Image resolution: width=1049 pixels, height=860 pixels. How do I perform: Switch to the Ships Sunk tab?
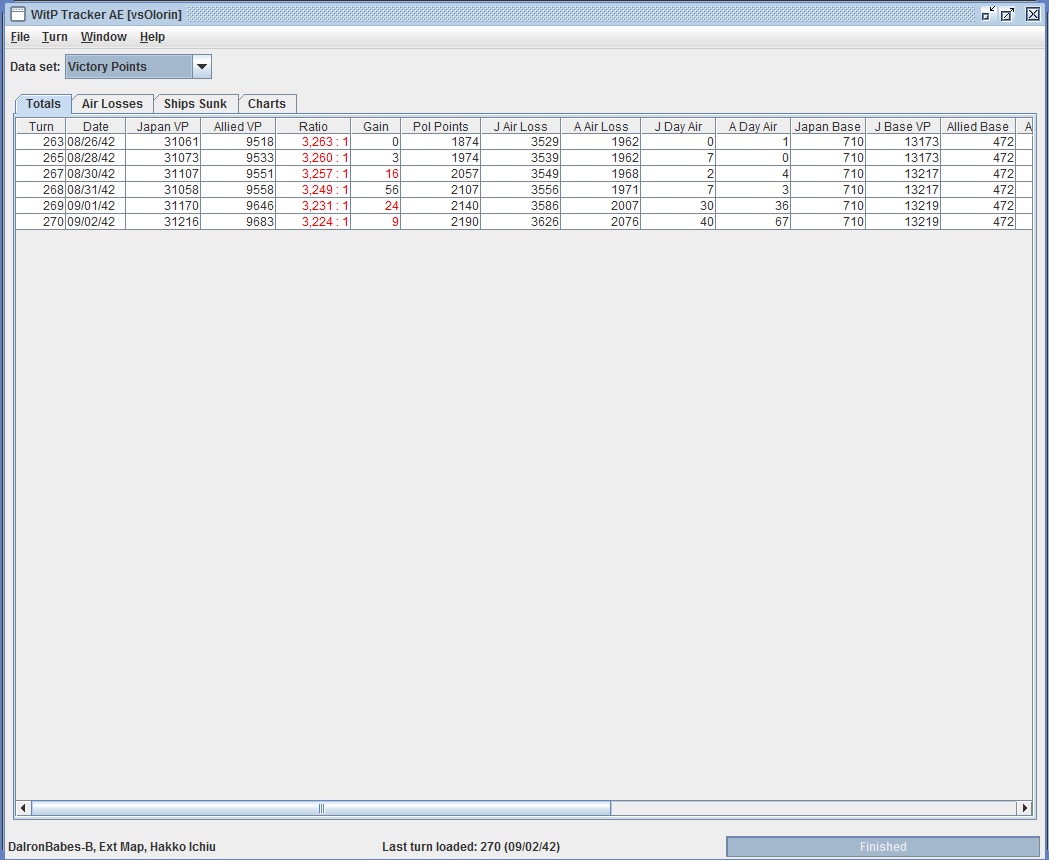[x=195, y=104]
